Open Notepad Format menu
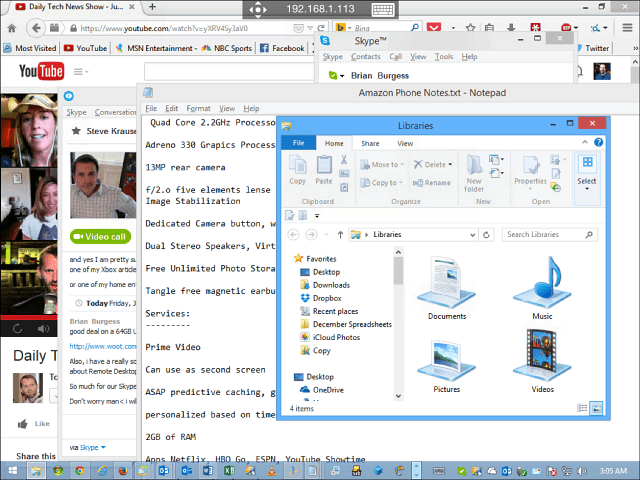 pyautogui.click(x=198, y=108)
